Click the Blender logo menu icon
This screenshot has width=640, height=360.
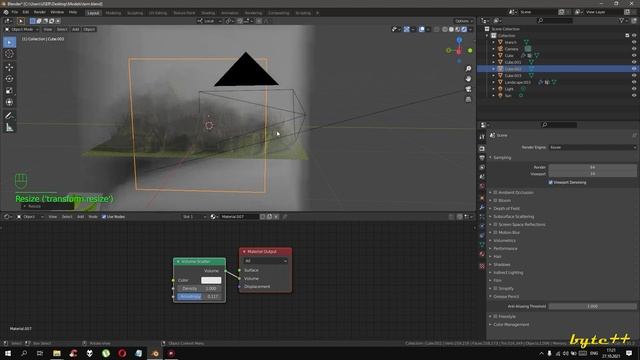tap(6, 12)
